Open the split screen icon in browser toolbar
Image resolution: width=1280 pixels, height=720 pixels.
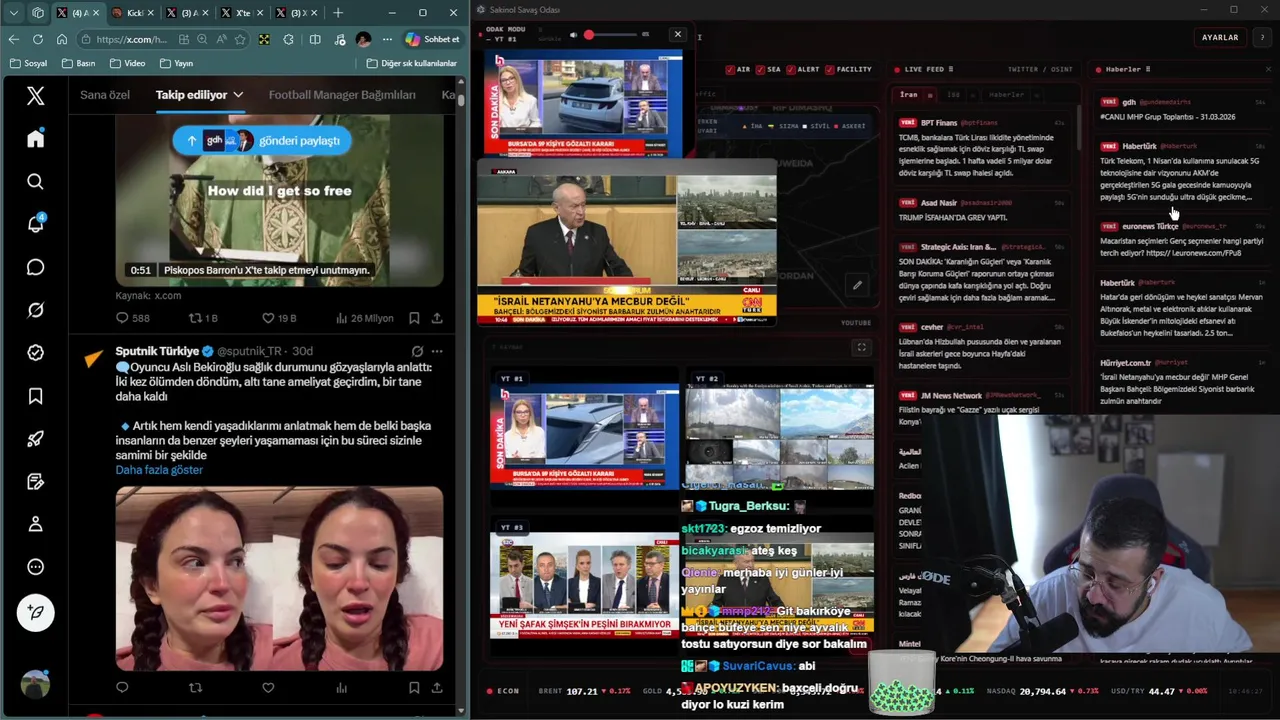tap(315, 39)
